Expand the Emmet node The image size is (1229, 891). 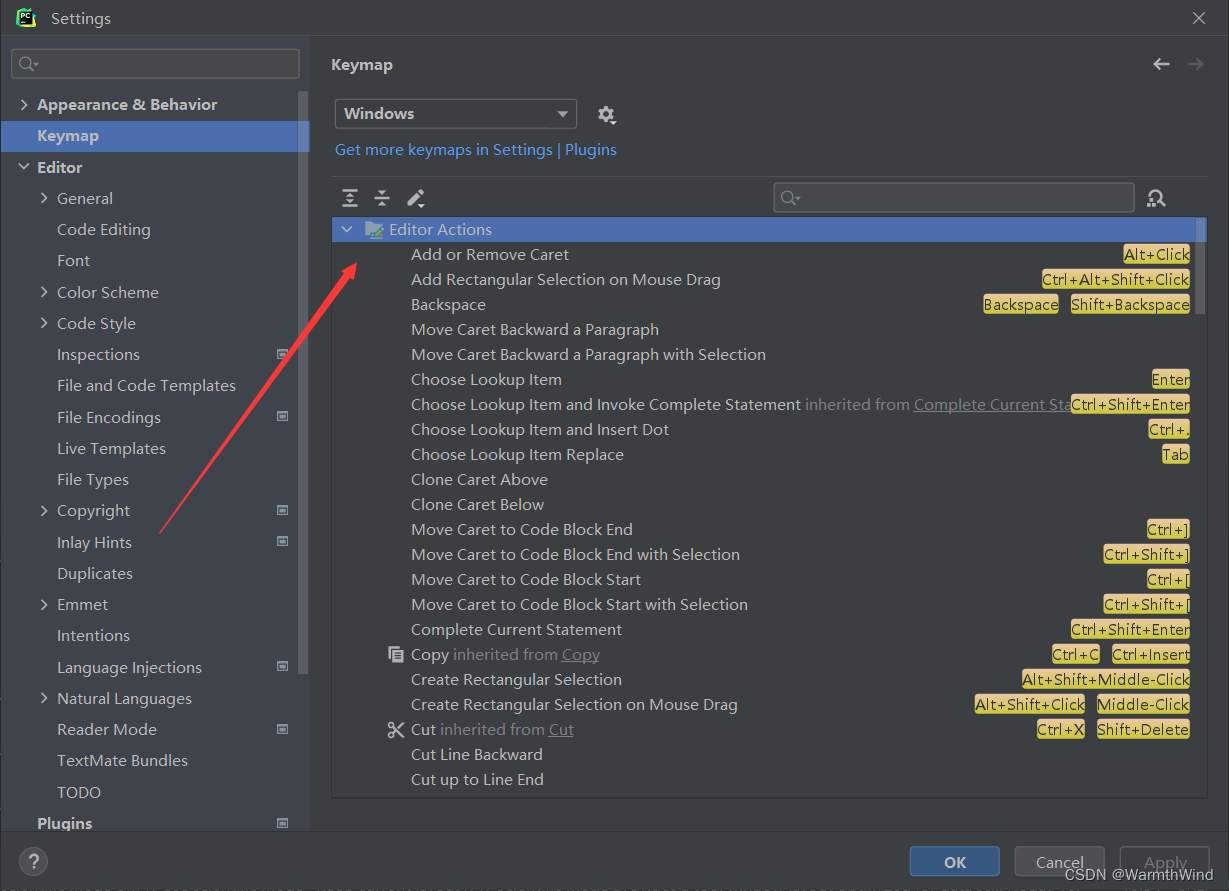tap(44, 604)
